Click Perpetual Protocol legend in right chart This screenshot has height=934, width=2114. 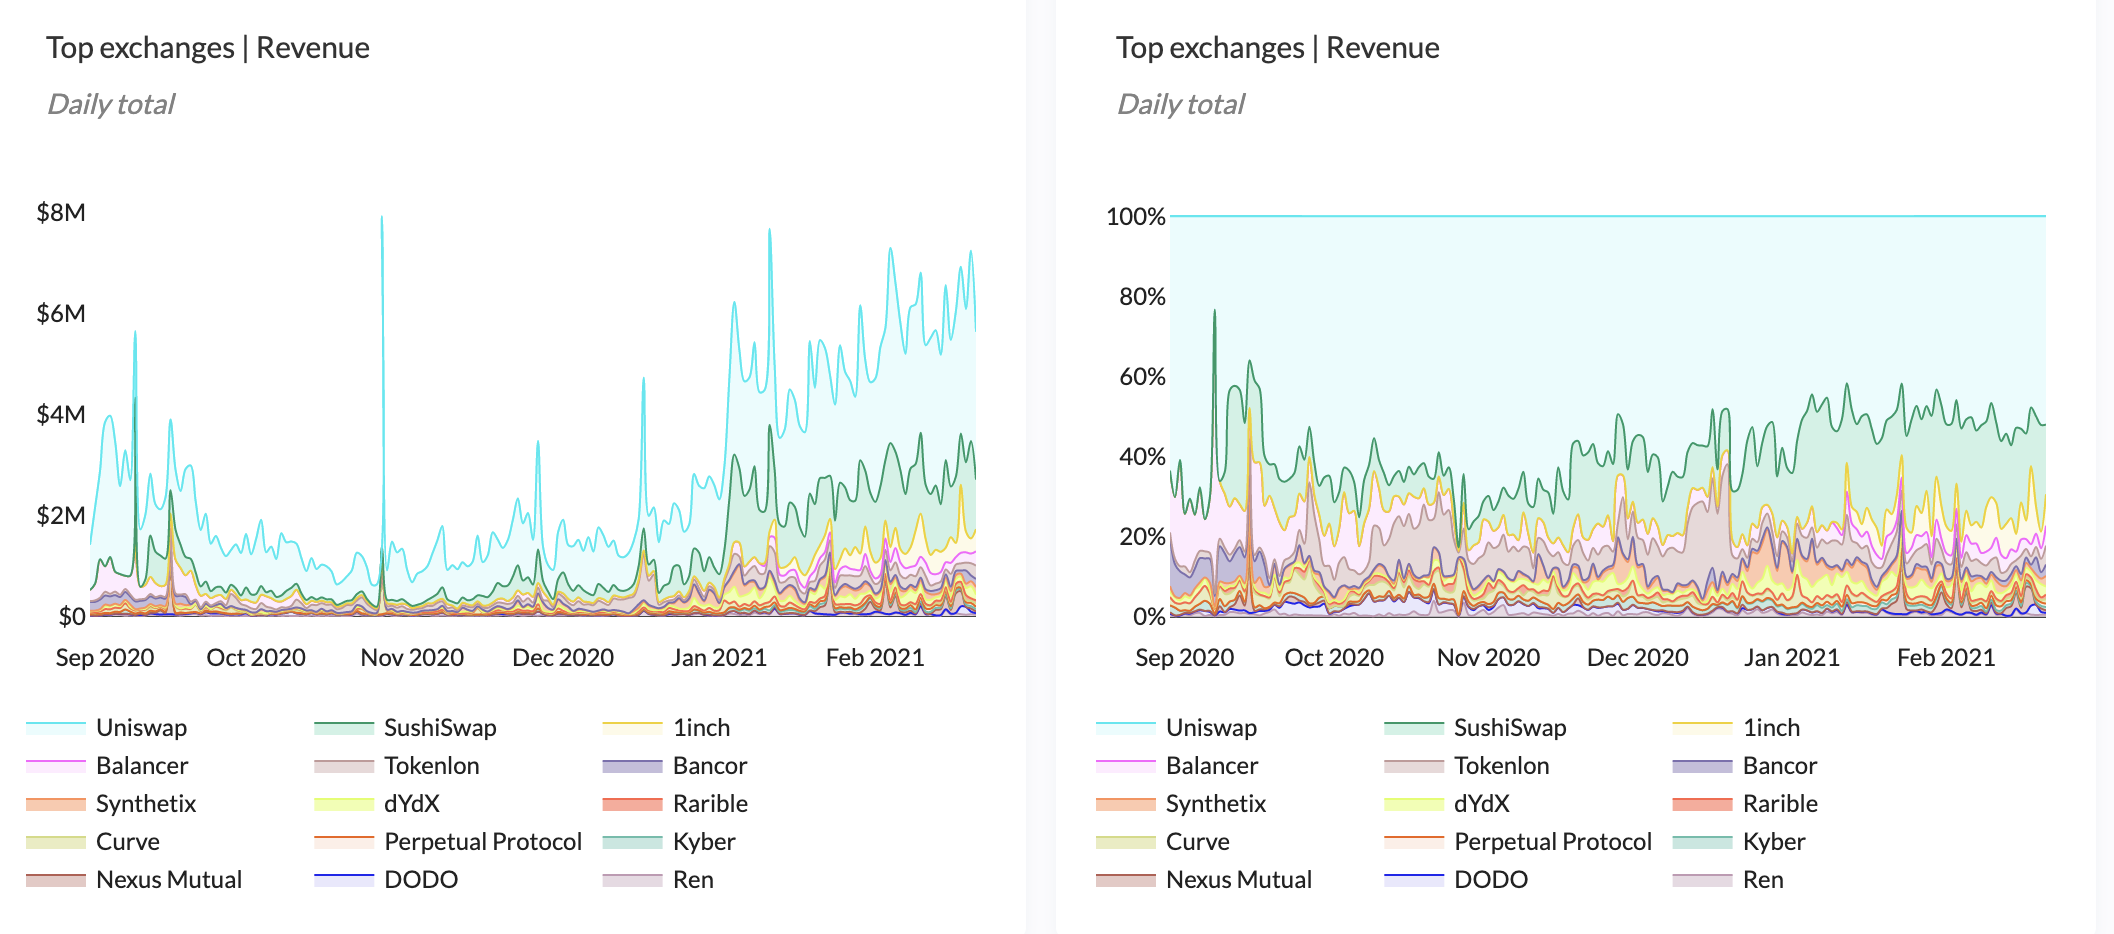pos(1518,842)
